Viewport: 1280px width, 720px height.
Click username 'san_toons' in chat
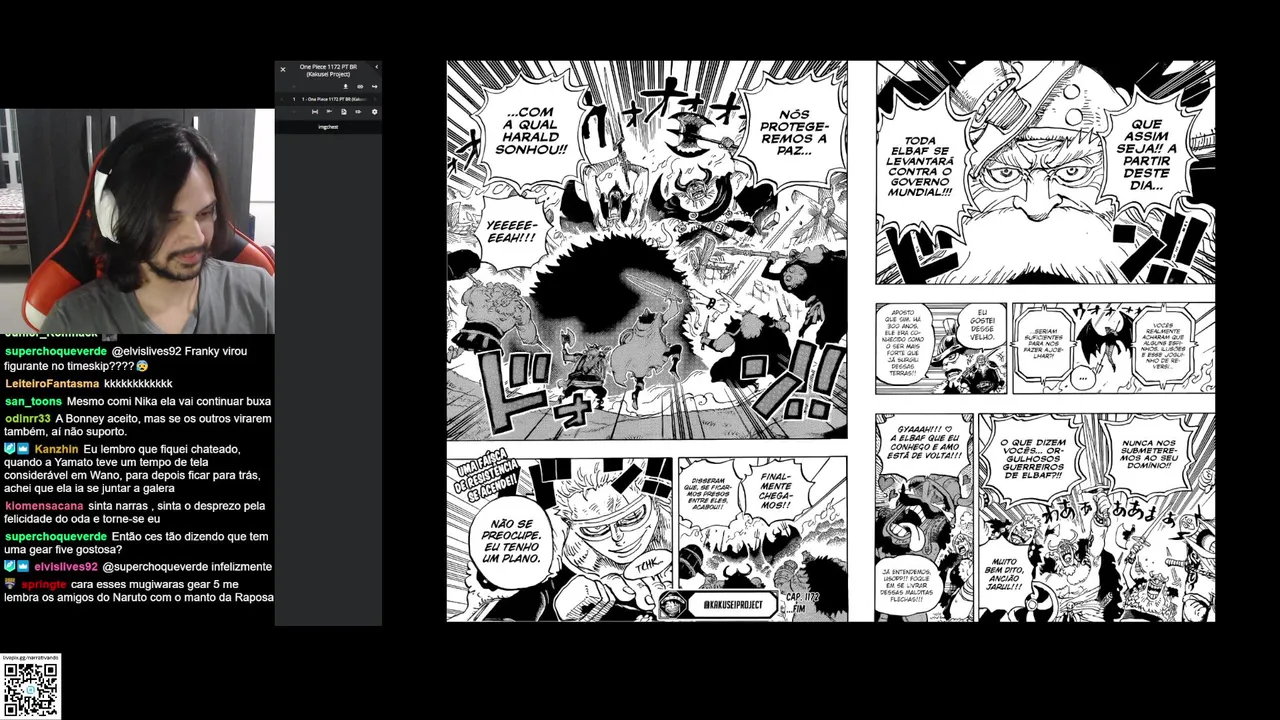pos(33,401)
